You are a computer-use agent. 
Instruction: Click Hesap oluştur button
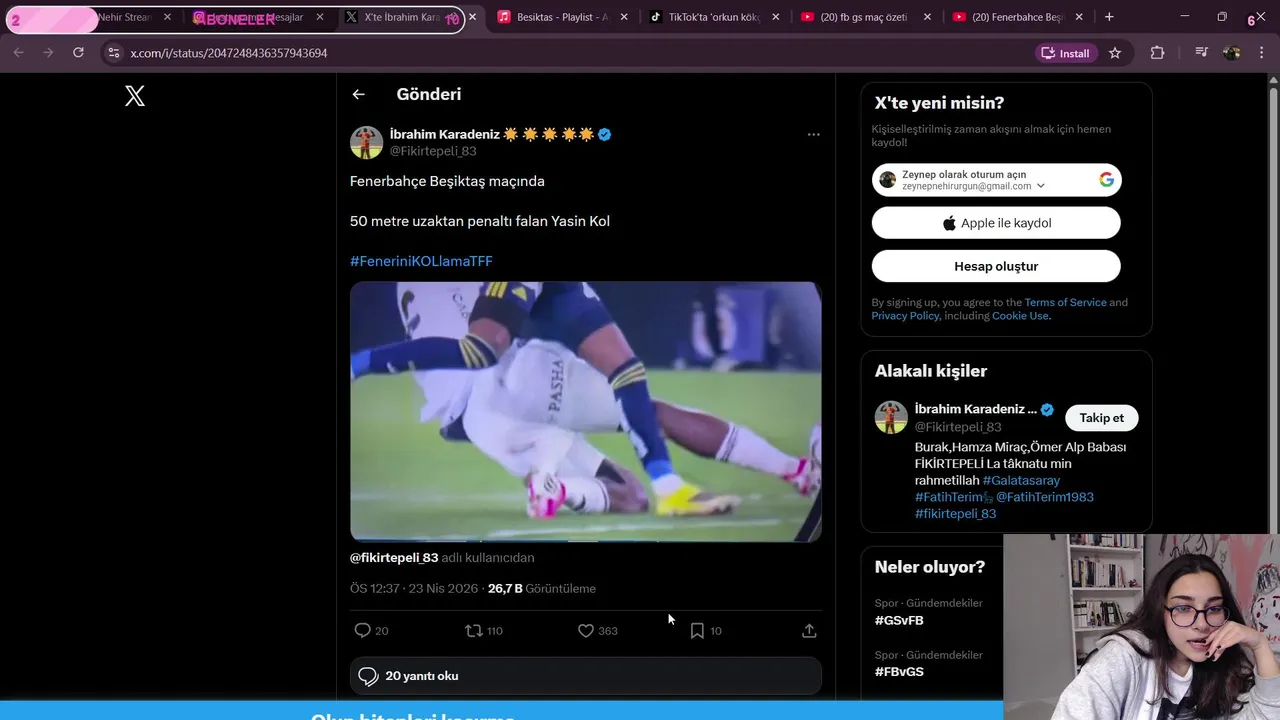[996, 266]
